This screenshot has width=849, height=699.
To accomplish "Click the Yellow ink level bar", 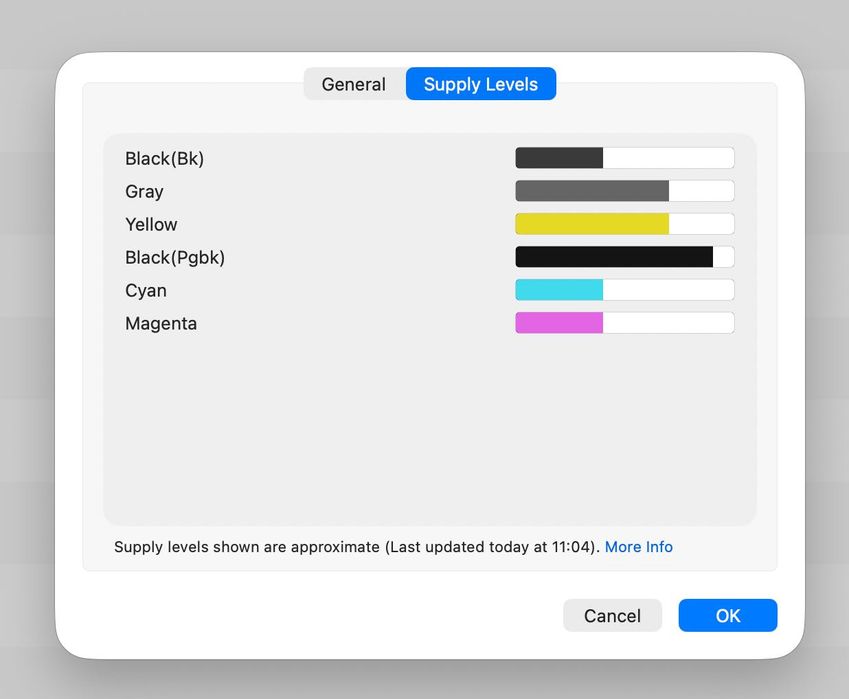I will click(x=624, y=224).
